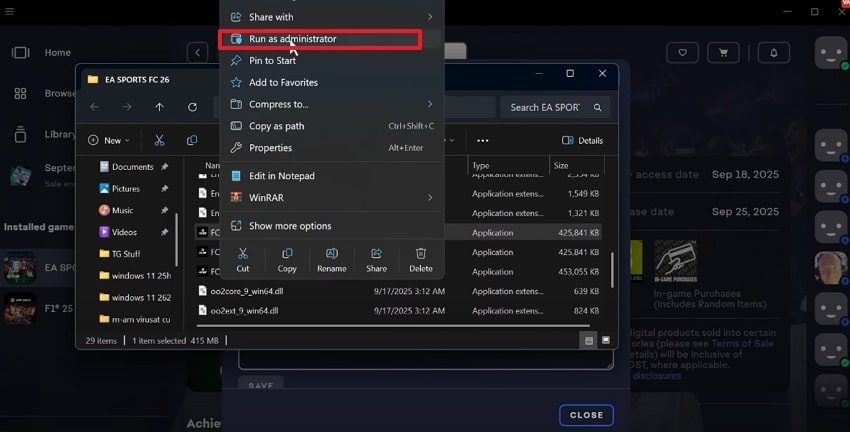The height and width of the screenshot is (432, 850).
Task: Open the See more ellipsis menu in Explorer
Action: click(x=482, y=140)
